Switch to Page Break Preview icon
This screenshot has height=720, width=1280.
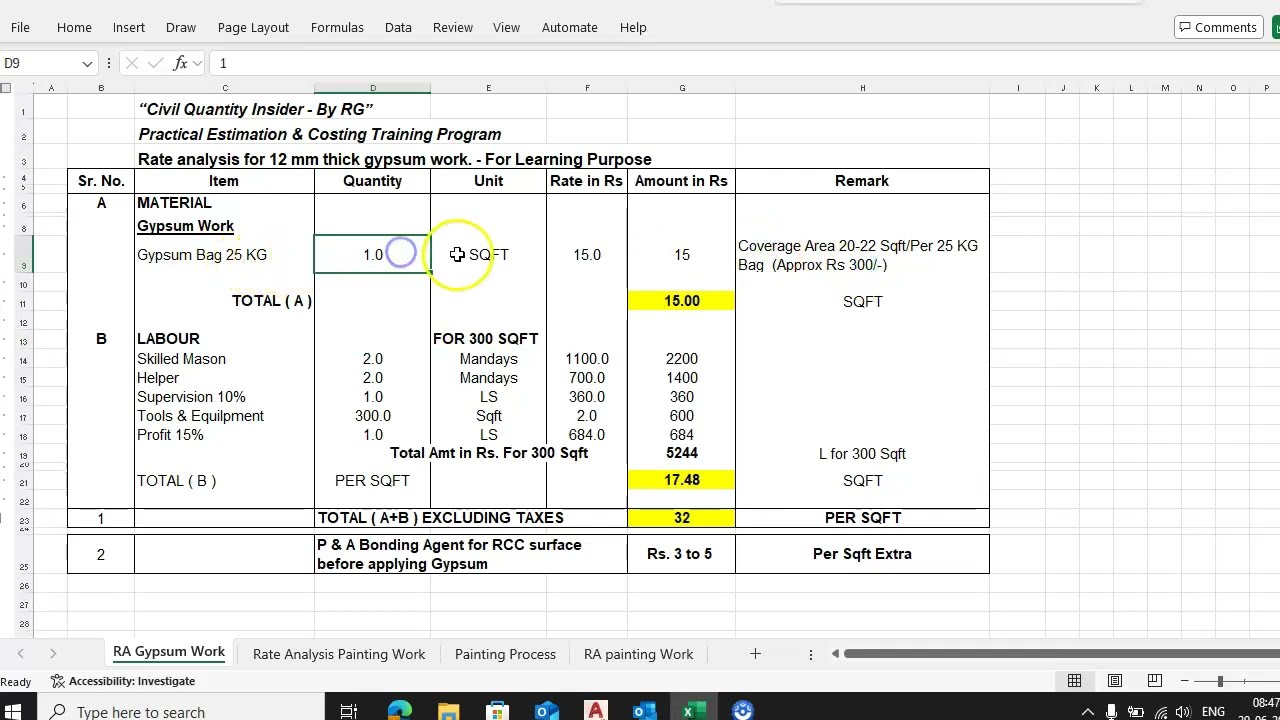pyautogui.click(x=1154, y=681)
